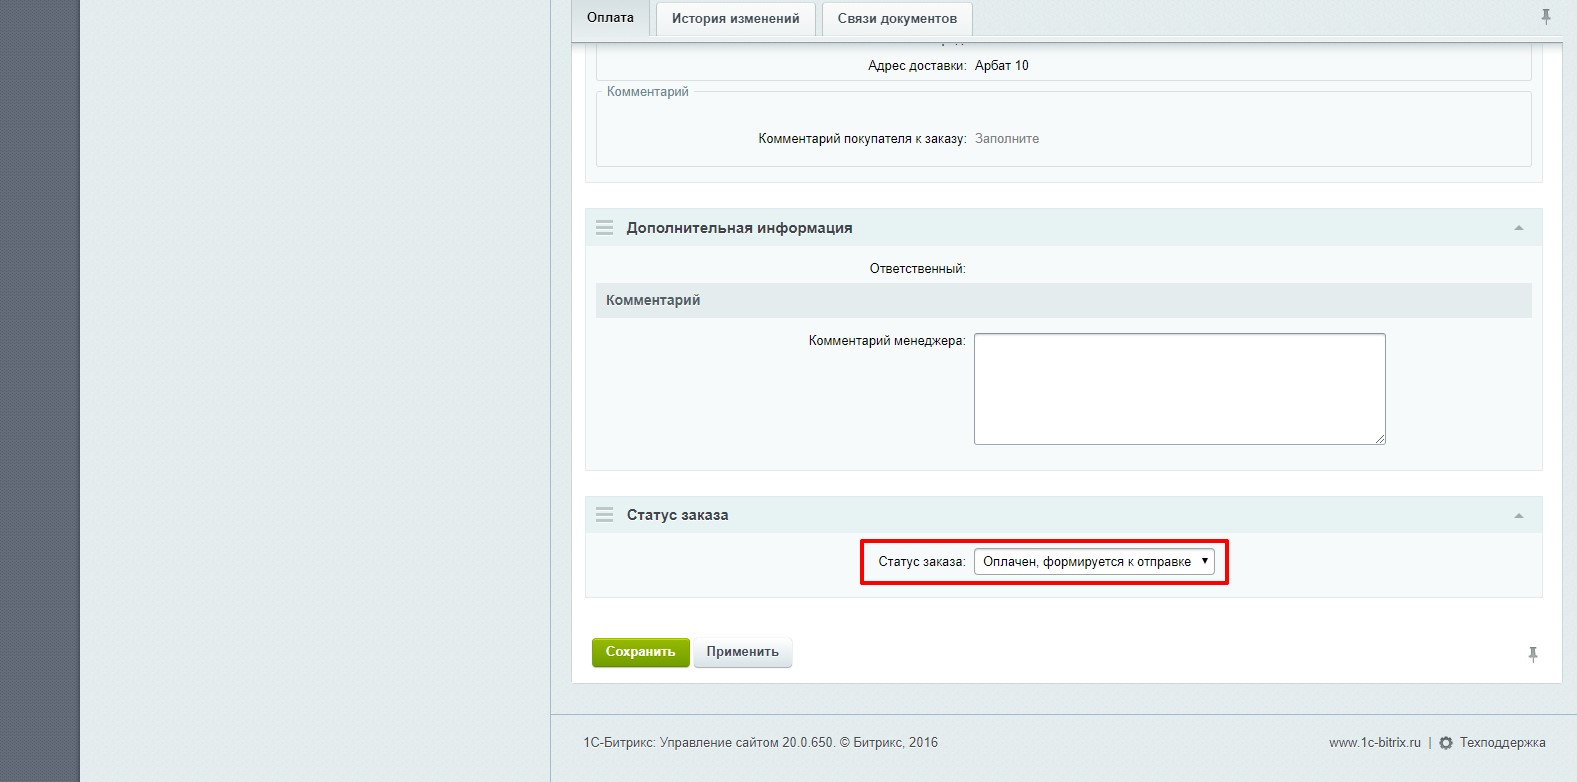Click the pin icon beside the tabs
The height and width of the screenshot is (782, 1577).
pyautogui.click(x=1546, y=17)
